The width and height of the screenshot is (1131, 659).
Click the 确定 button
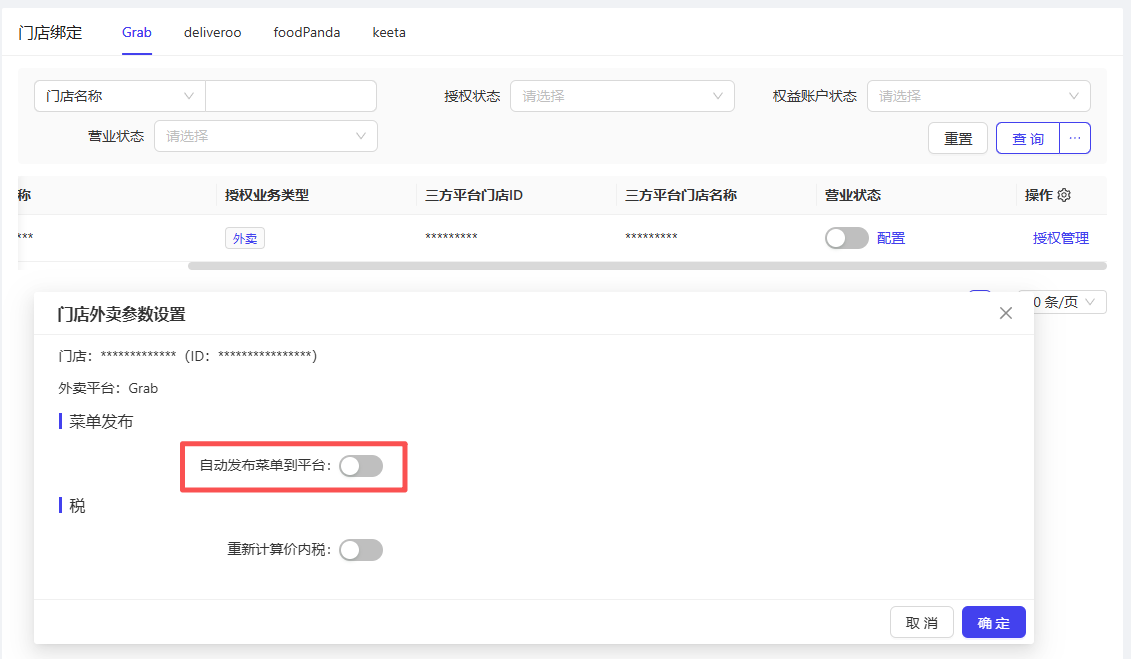[x=993, y=622]
